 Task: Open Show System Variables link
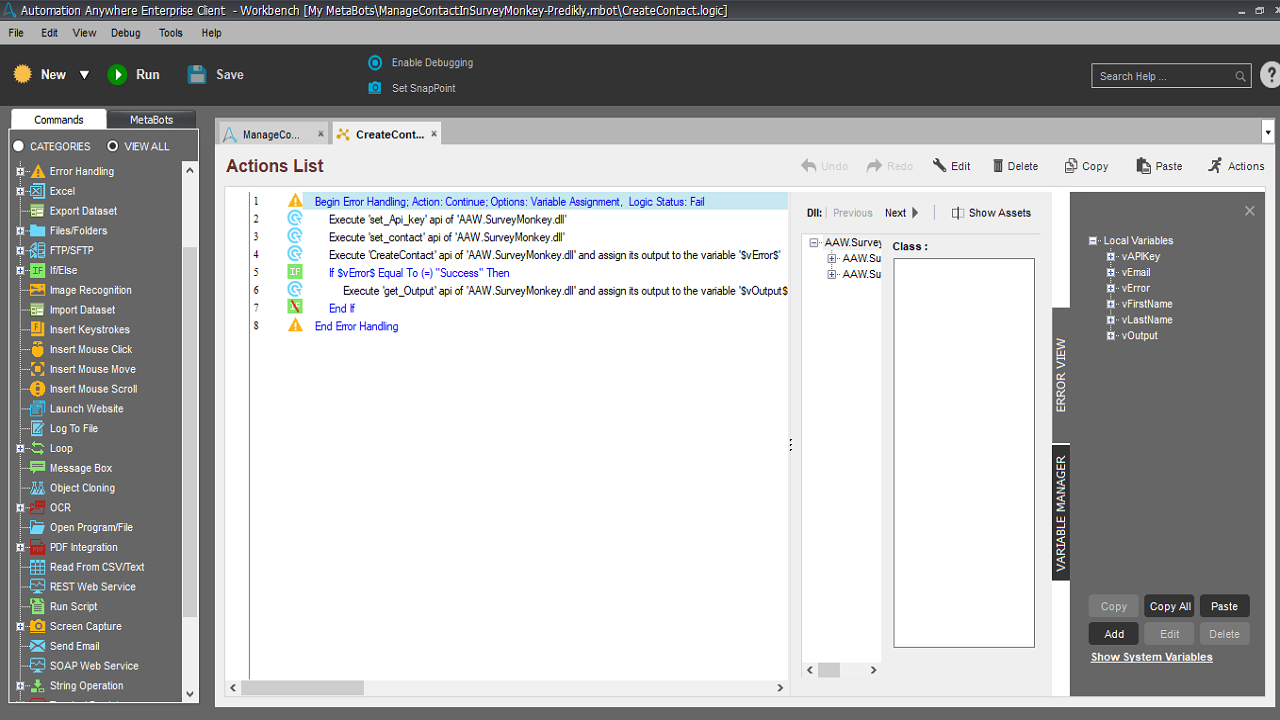pyautogui.click(x=1152, y=657)
